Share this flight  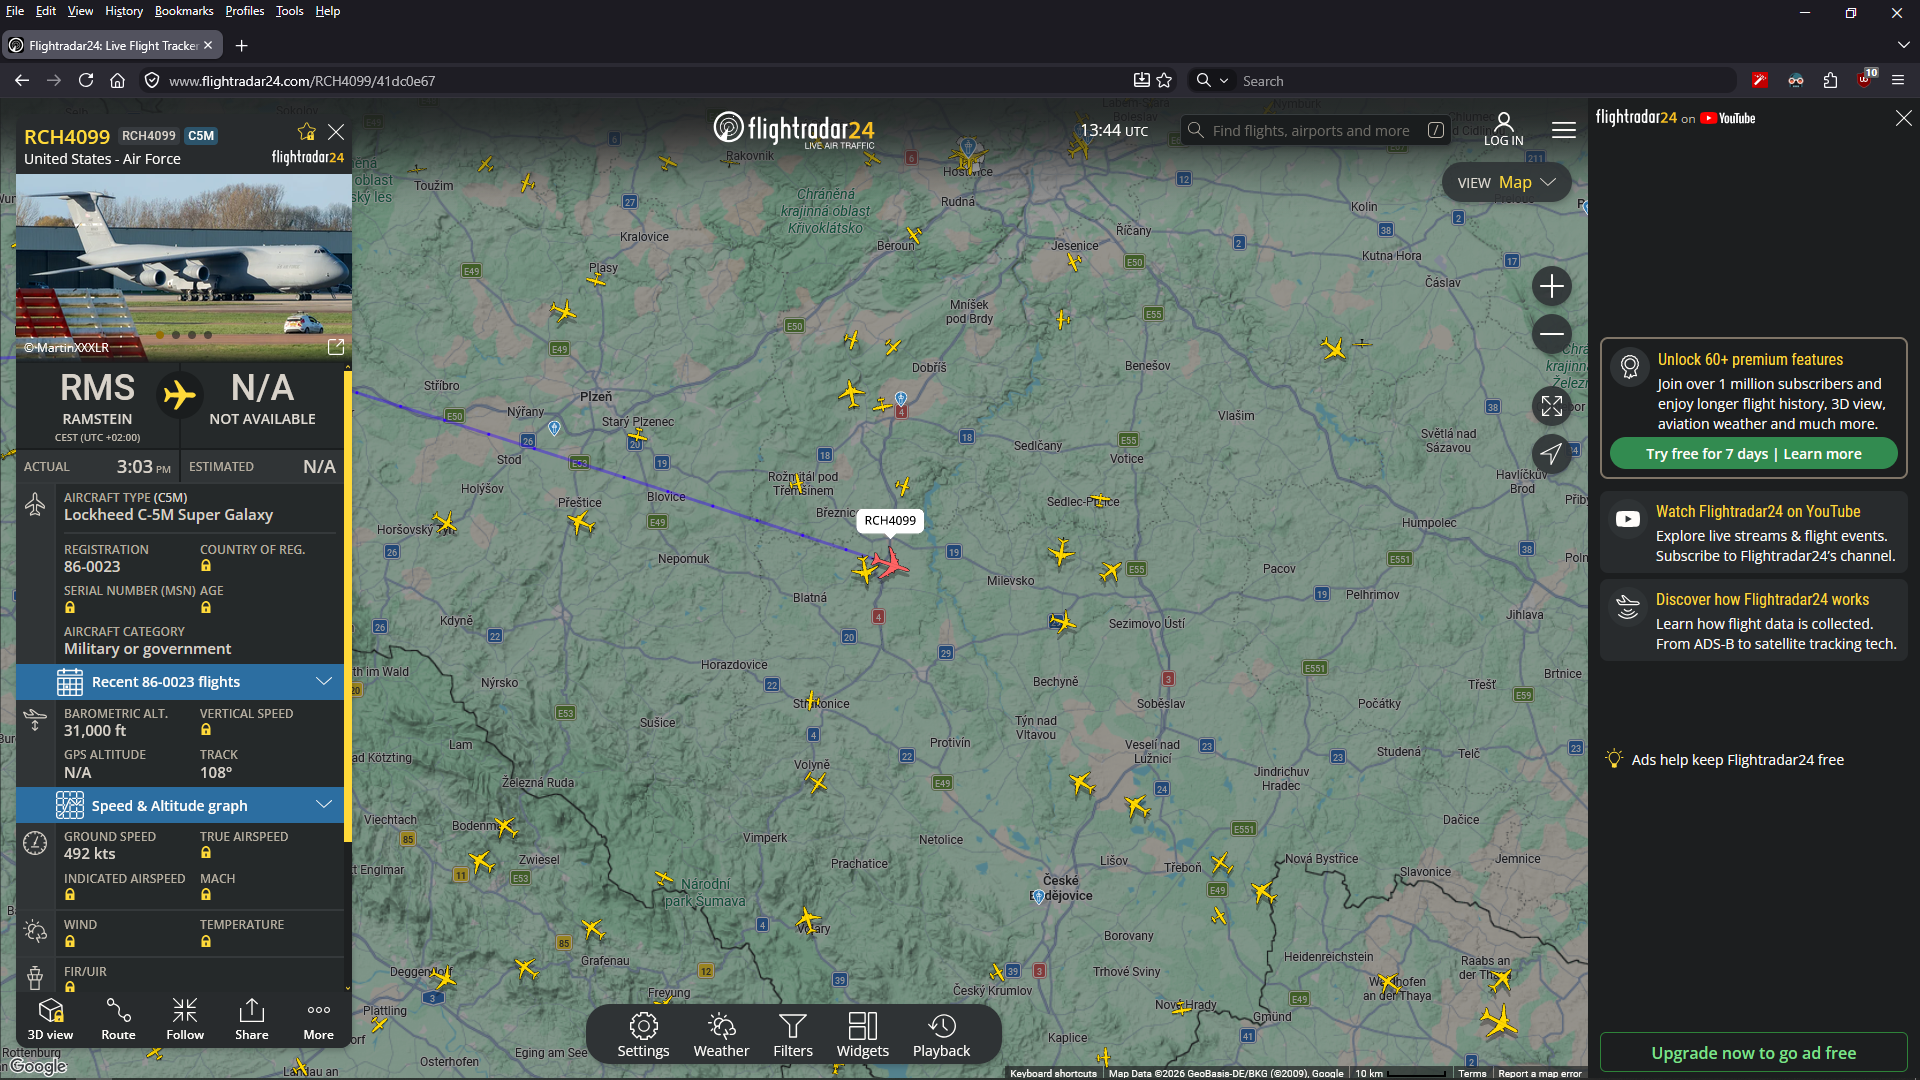[252, 1019]
